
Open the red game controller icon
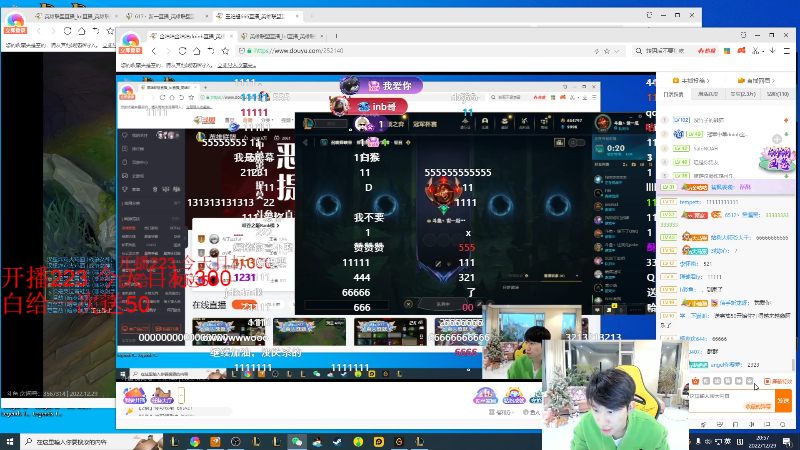tap(741, 51)
